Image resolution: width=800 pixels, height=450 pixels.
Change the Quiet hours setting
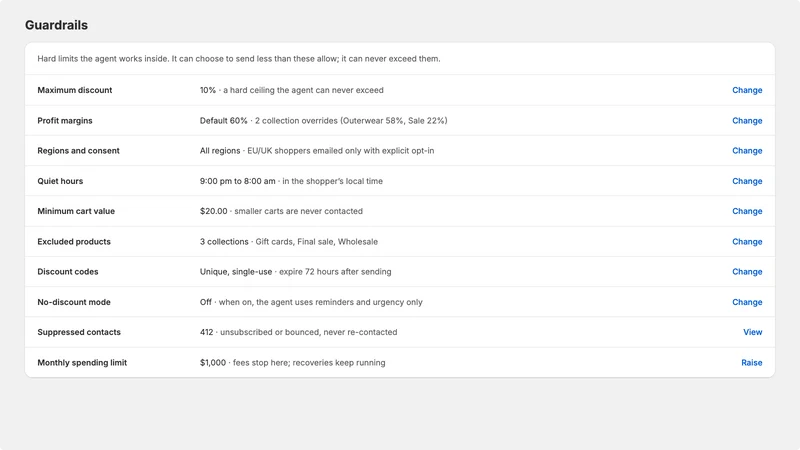pos(747,181)
